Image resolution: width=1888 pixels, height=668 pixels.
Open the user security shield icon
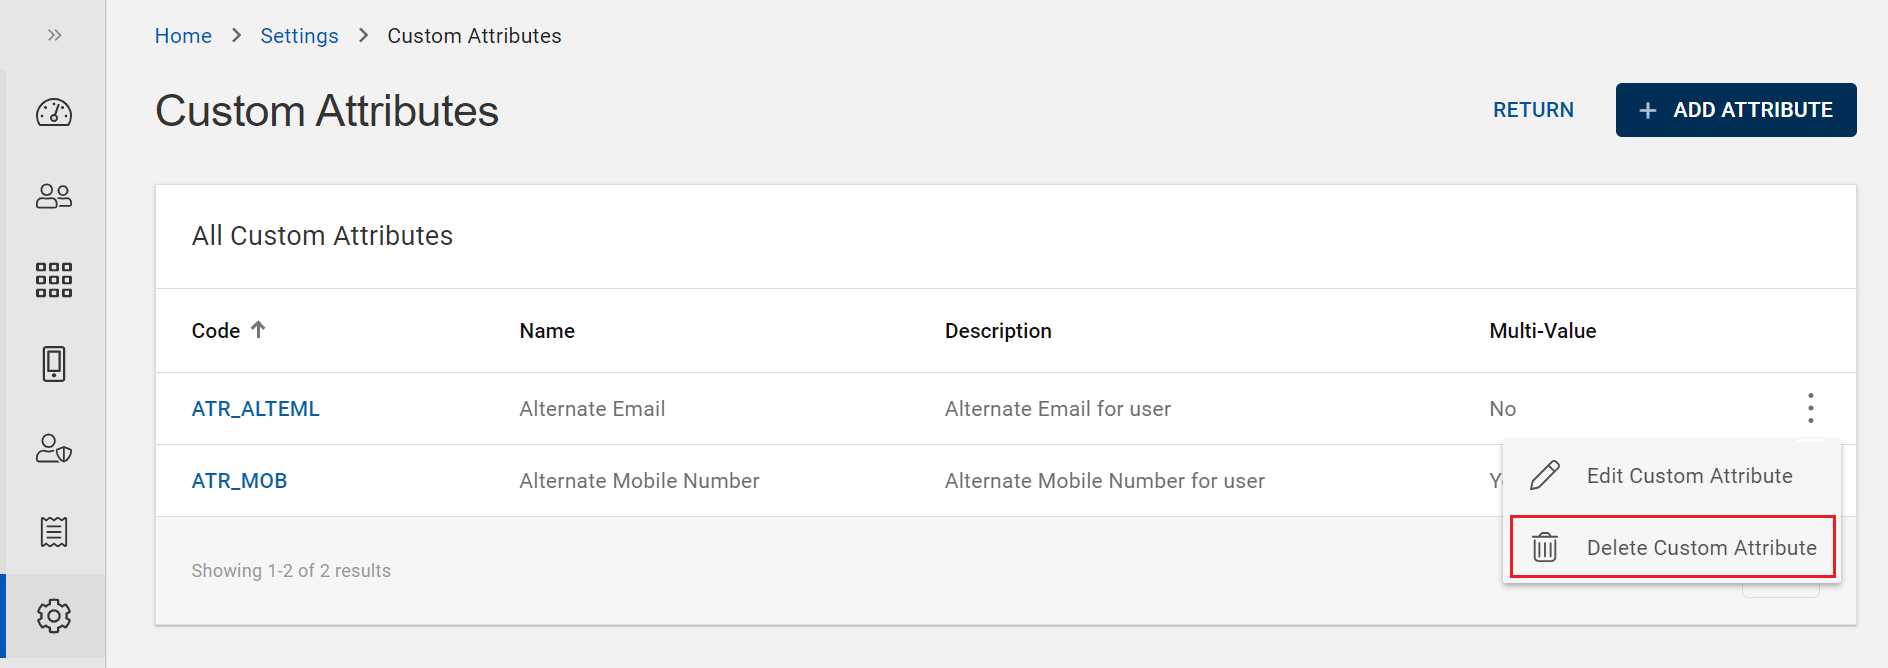point(54,448)
